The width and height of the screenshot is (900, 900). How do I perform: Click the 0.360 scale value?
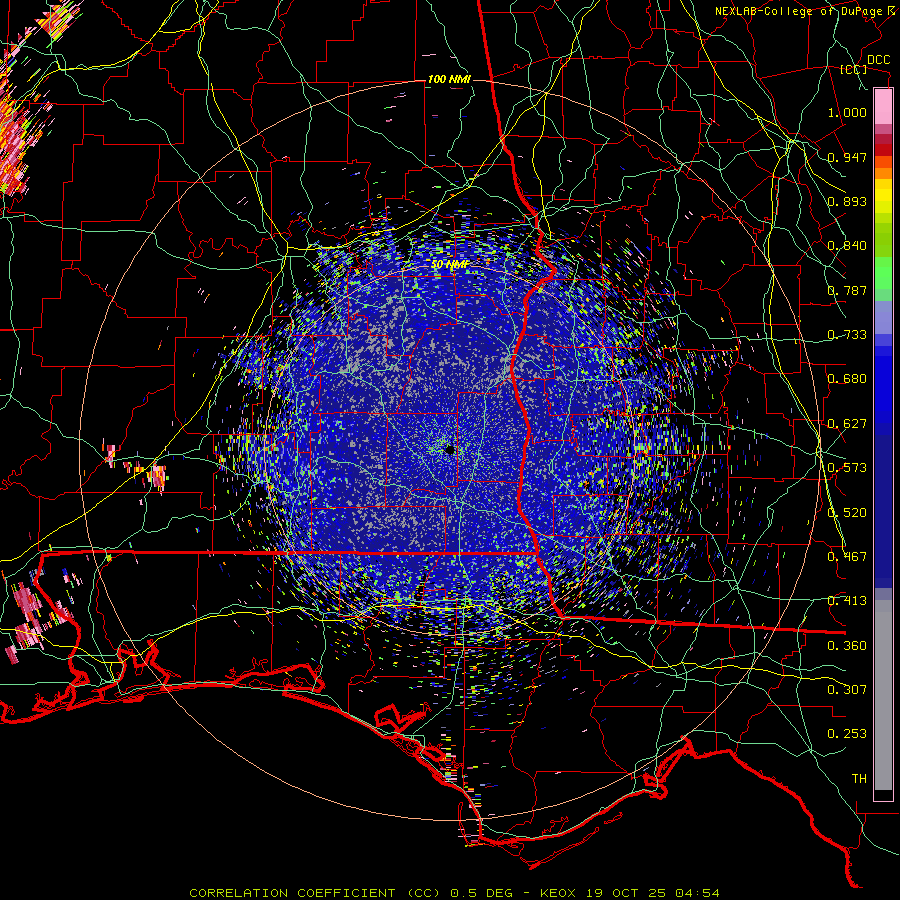click(847, 646)
